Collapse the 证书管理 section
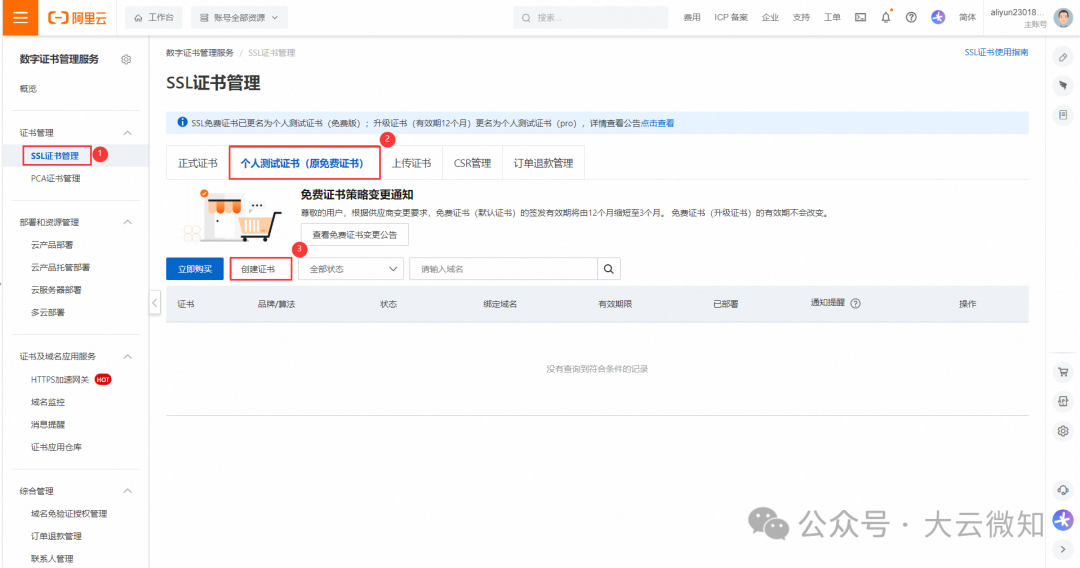Image resolution: width=1080 pixels, height=568 pixels. point(127,133)
